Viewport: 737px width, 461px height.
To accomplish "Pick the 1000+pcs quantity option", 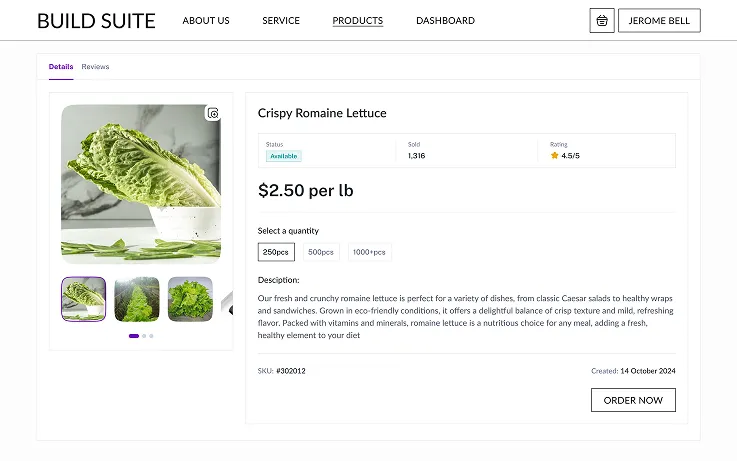I will [369, 252].
